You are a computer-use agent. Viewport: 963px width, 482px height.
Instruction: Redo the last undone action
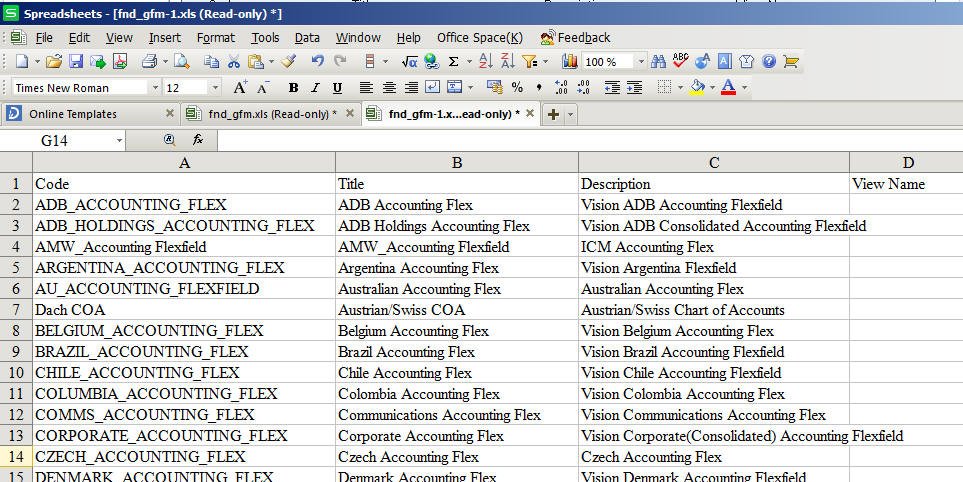340,61
